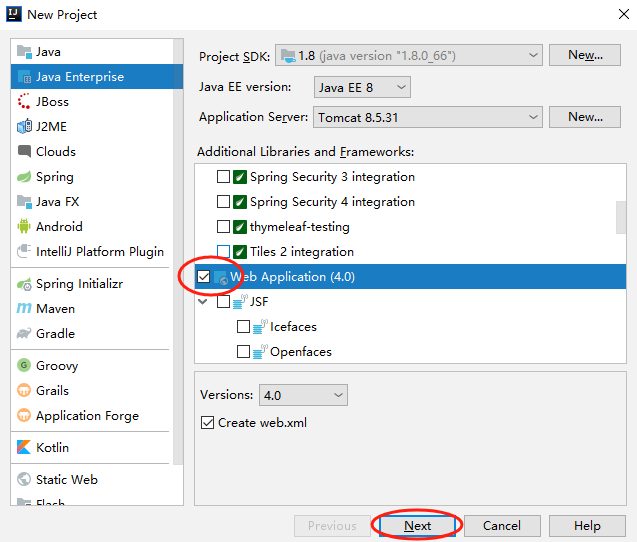Click the Application Forge icon
The height and width of the screenshot is (542, 637).
point(24,415)
